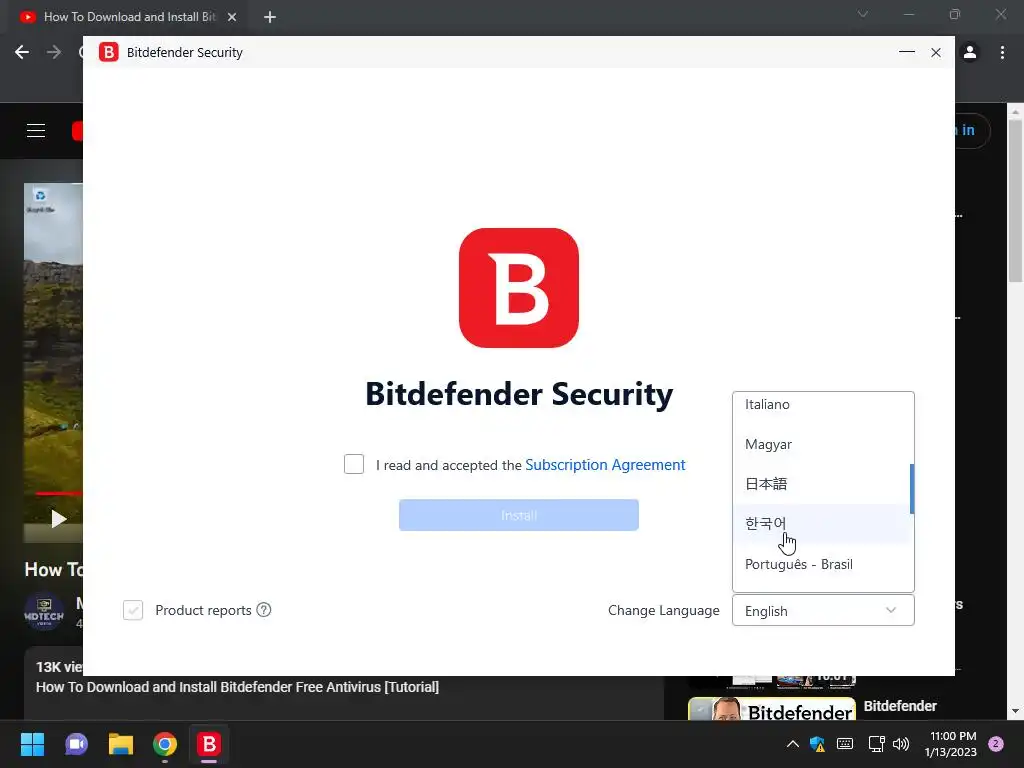The height and width of the screenshot is (768, 1024).
Task: Open File Explorer from taskbar
Action: pos(121,744)
